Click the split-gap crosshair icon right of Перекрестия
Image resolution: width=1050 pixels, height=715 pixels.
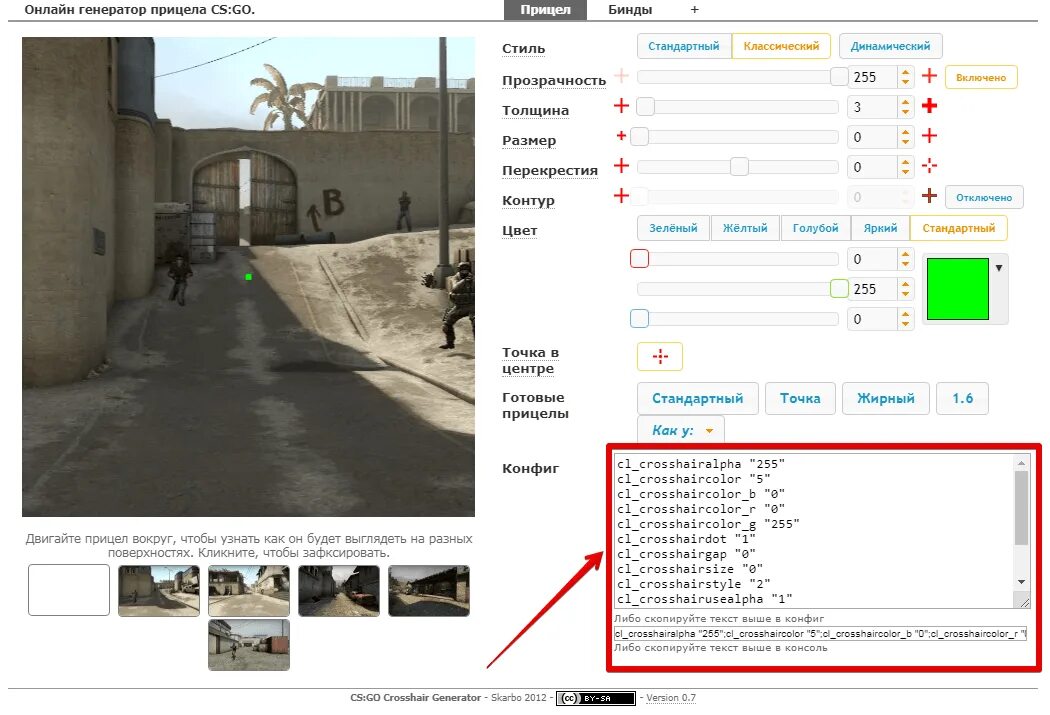click(x=929, y=165)
